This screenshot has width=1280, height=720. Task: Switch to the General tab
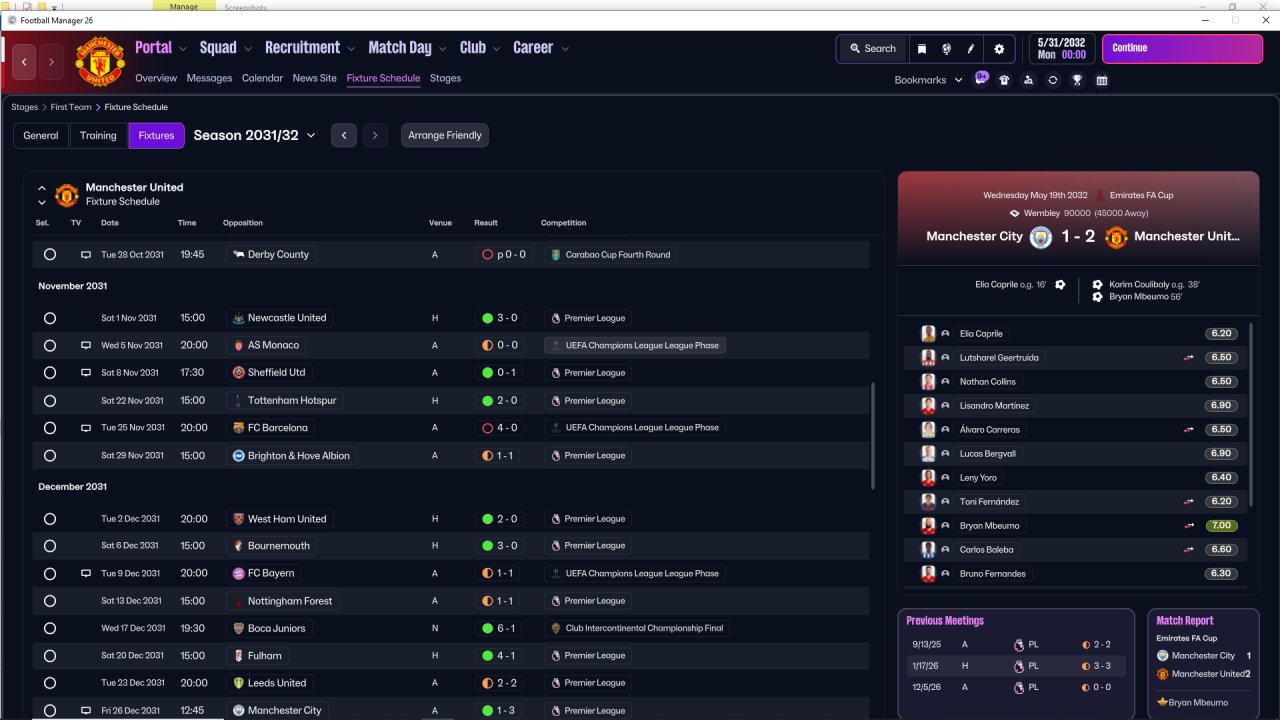pyautogui.click(x=41, y=135)
